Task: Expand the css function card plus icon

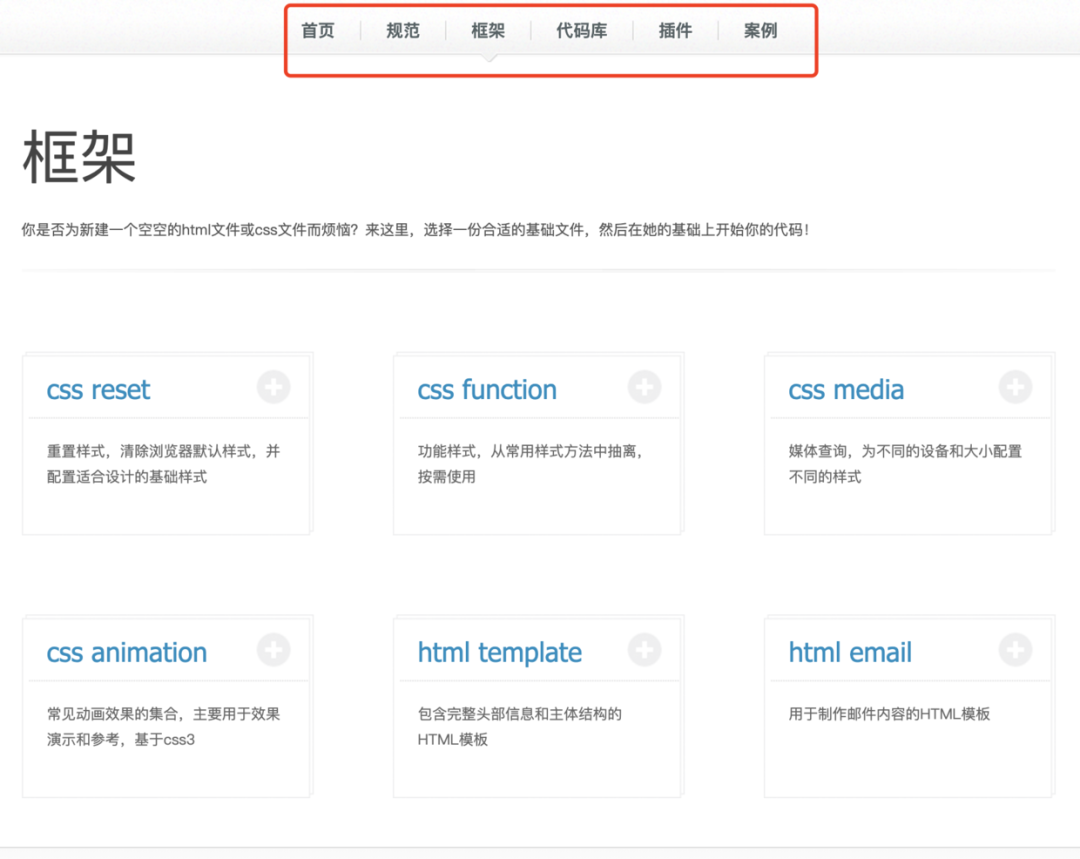Action: click(644, 387)
